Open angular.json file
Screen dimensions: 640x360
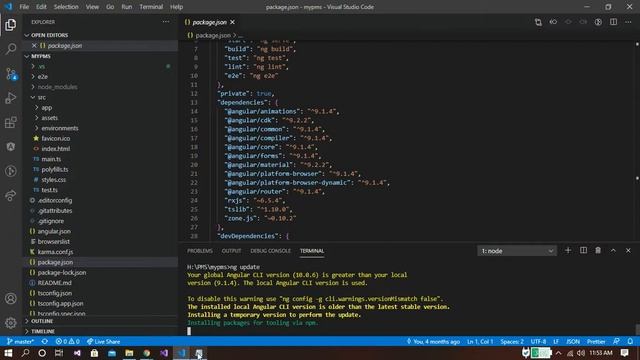(x=54, y=231)
